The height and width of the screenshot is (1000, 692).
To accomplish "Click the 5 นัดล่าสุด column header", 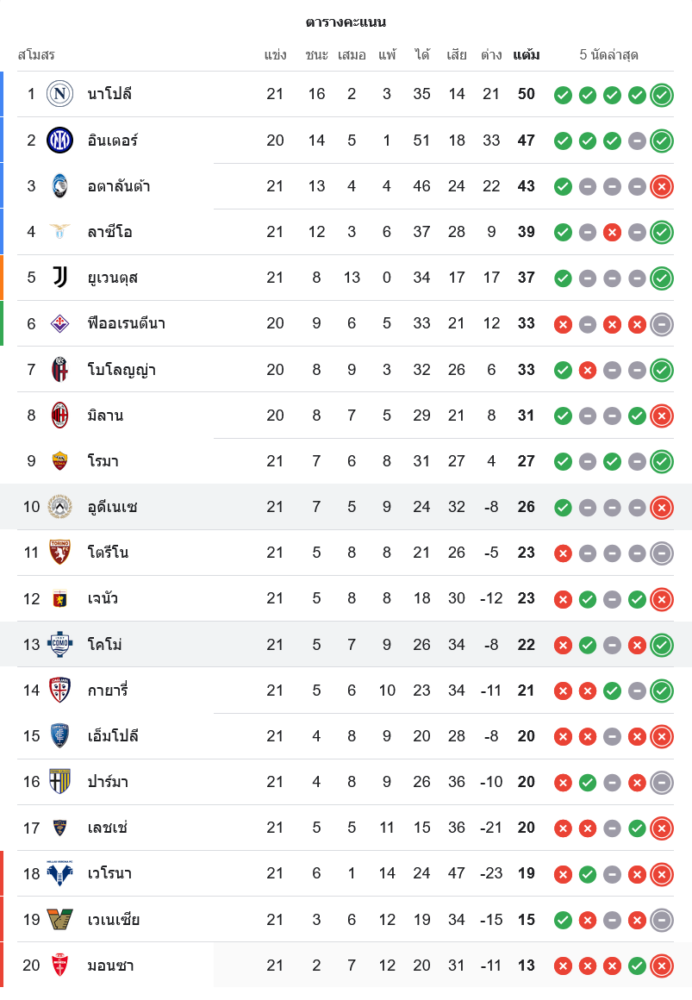I will click(x=608, y=55).
